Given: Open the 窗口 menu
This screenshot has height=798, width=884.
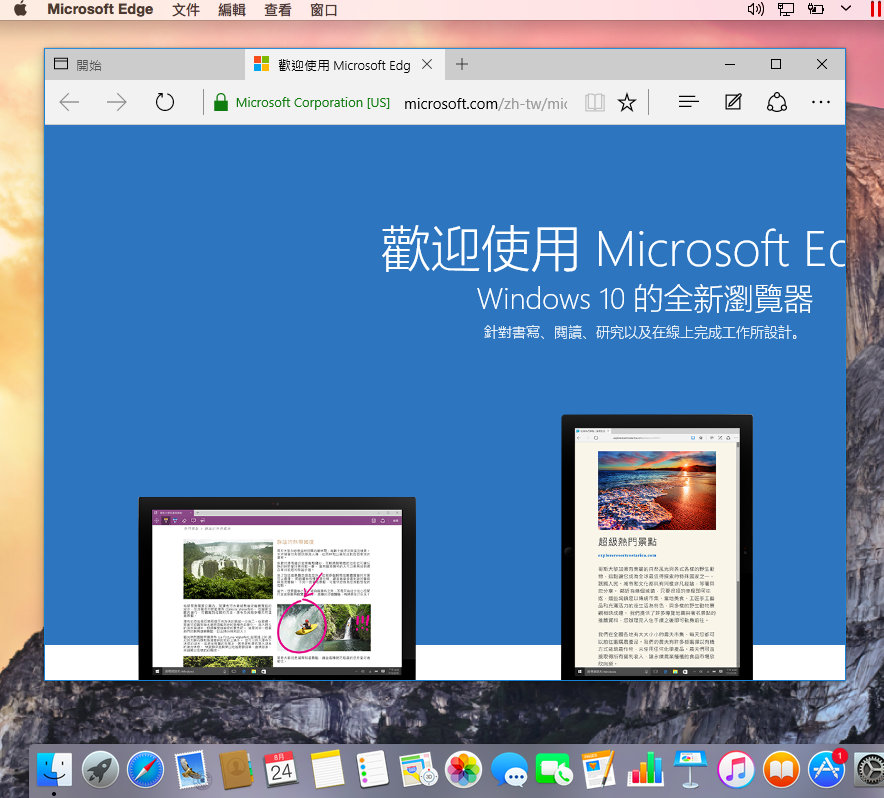Looking at the screenshot, I should coord(324,10).
